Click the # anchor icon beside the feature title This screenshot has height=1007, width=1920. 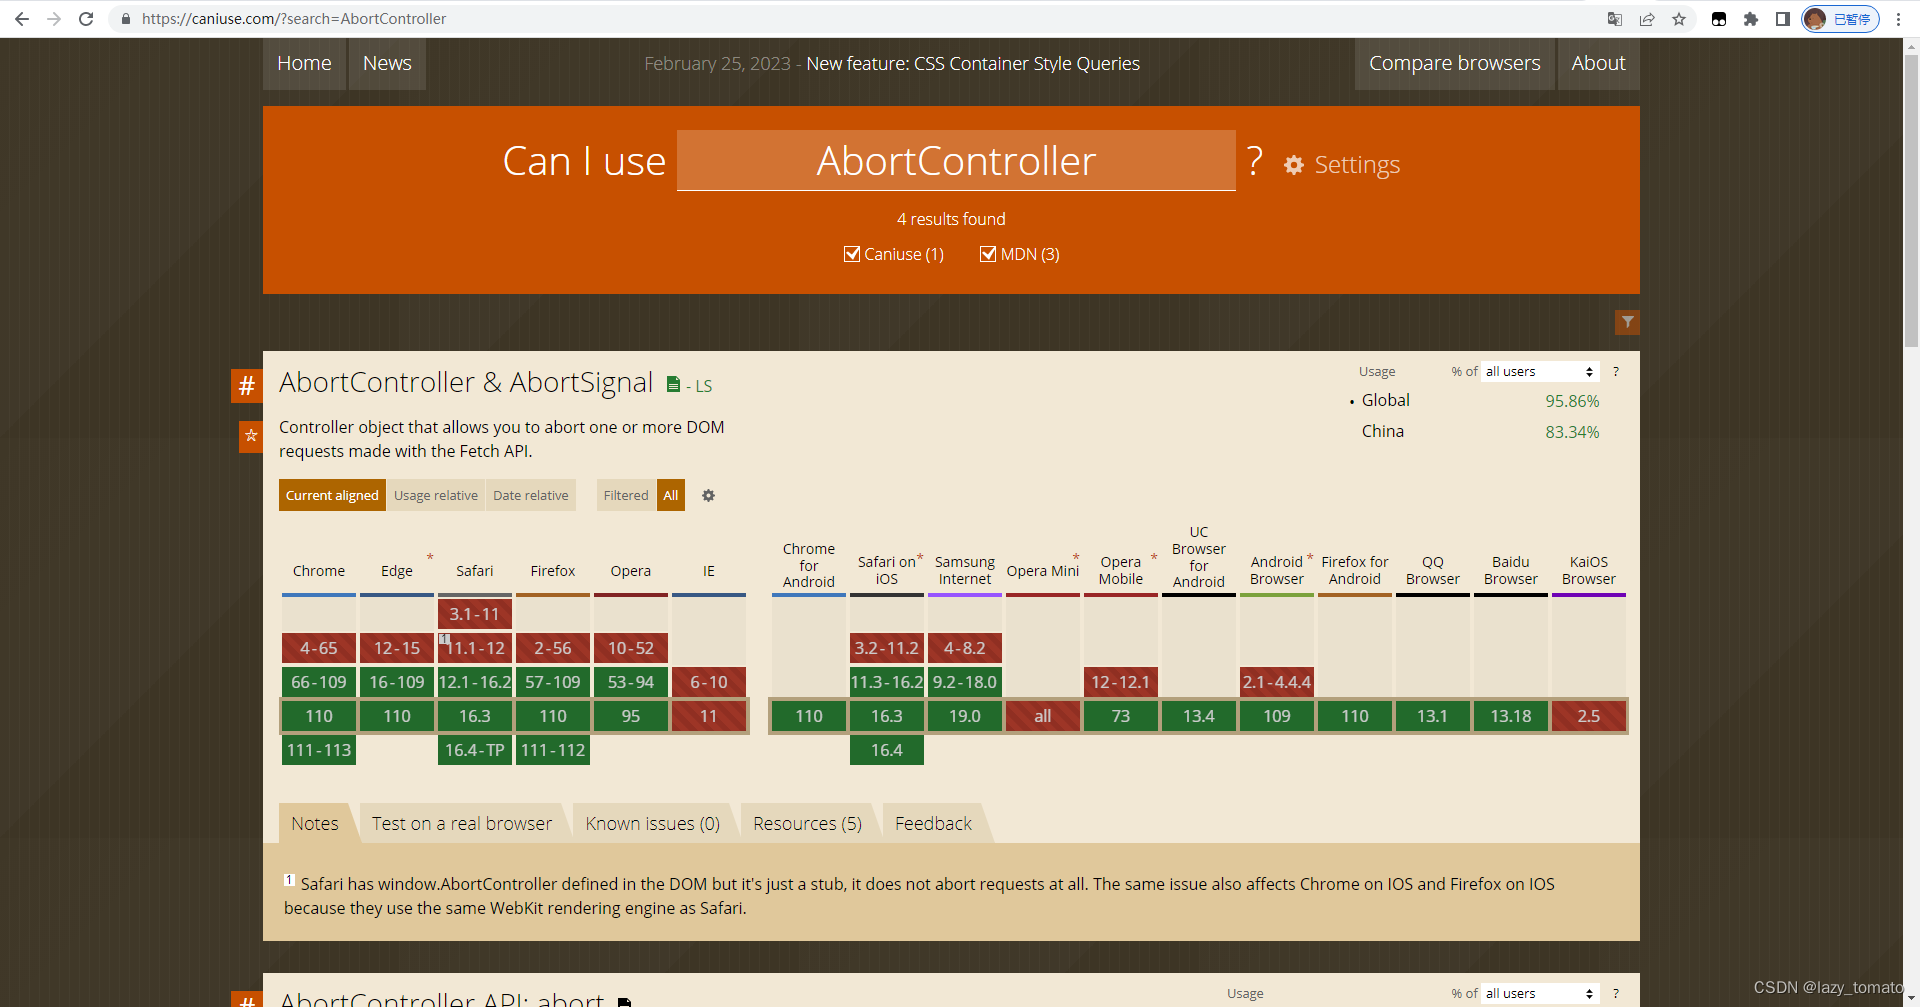(x=246, y=386)
